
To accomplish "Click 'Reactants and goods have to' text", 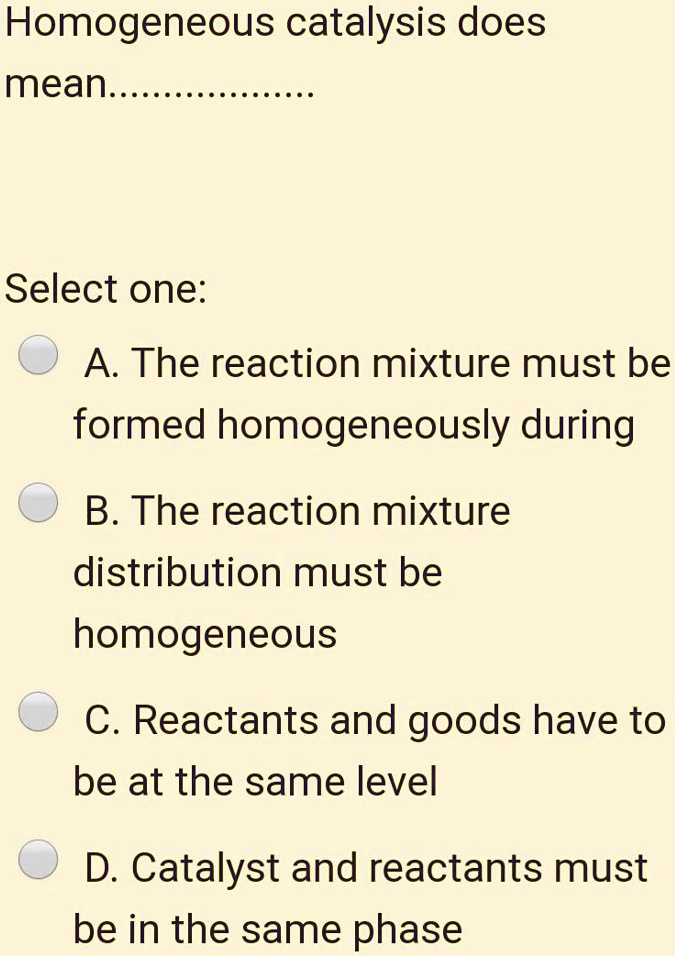I will click(399, 720).
